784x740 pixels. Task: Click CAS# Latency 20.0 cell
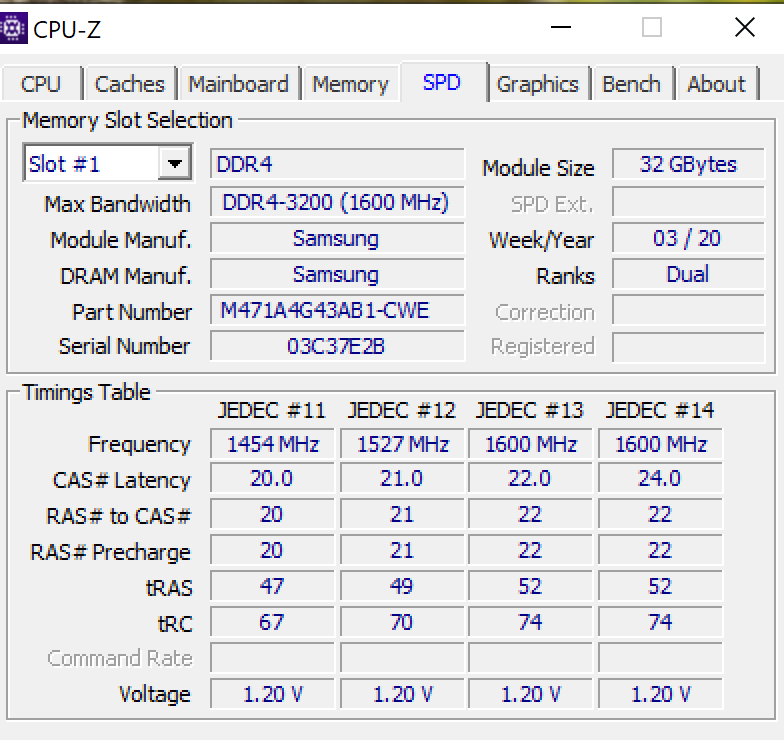(x=272, y=478)
